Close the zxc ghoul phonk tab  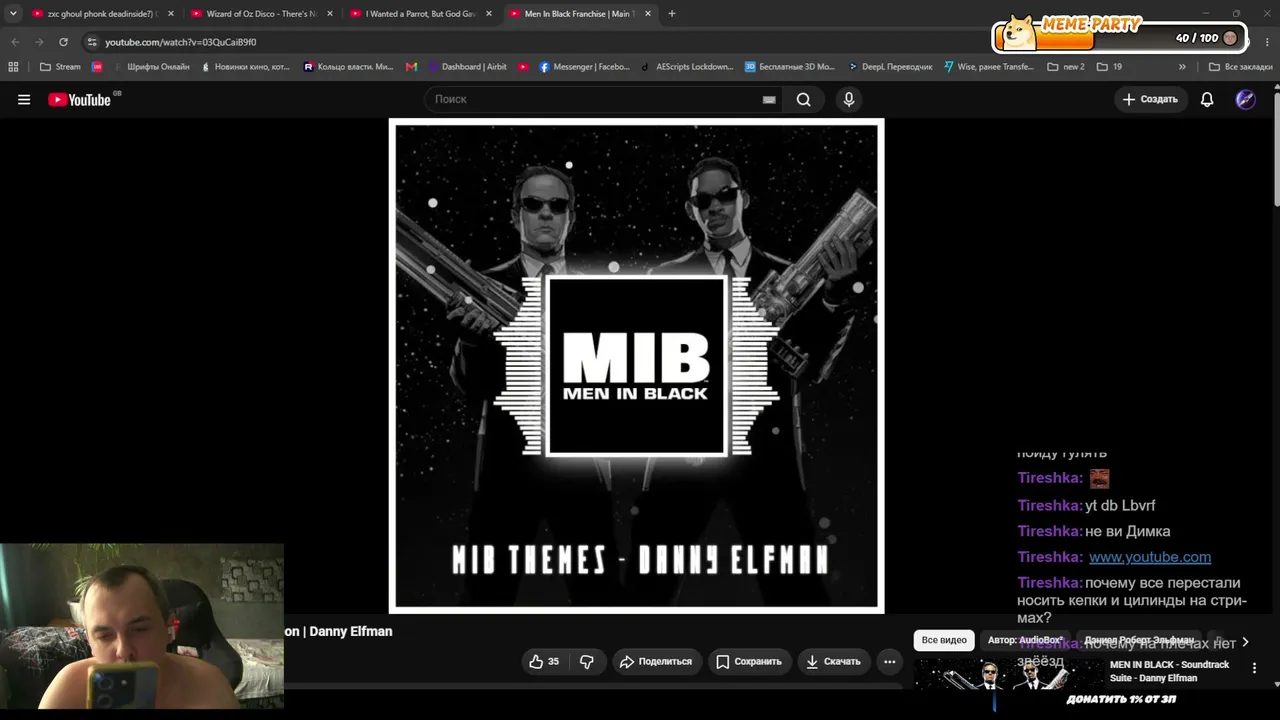[171, 14]
